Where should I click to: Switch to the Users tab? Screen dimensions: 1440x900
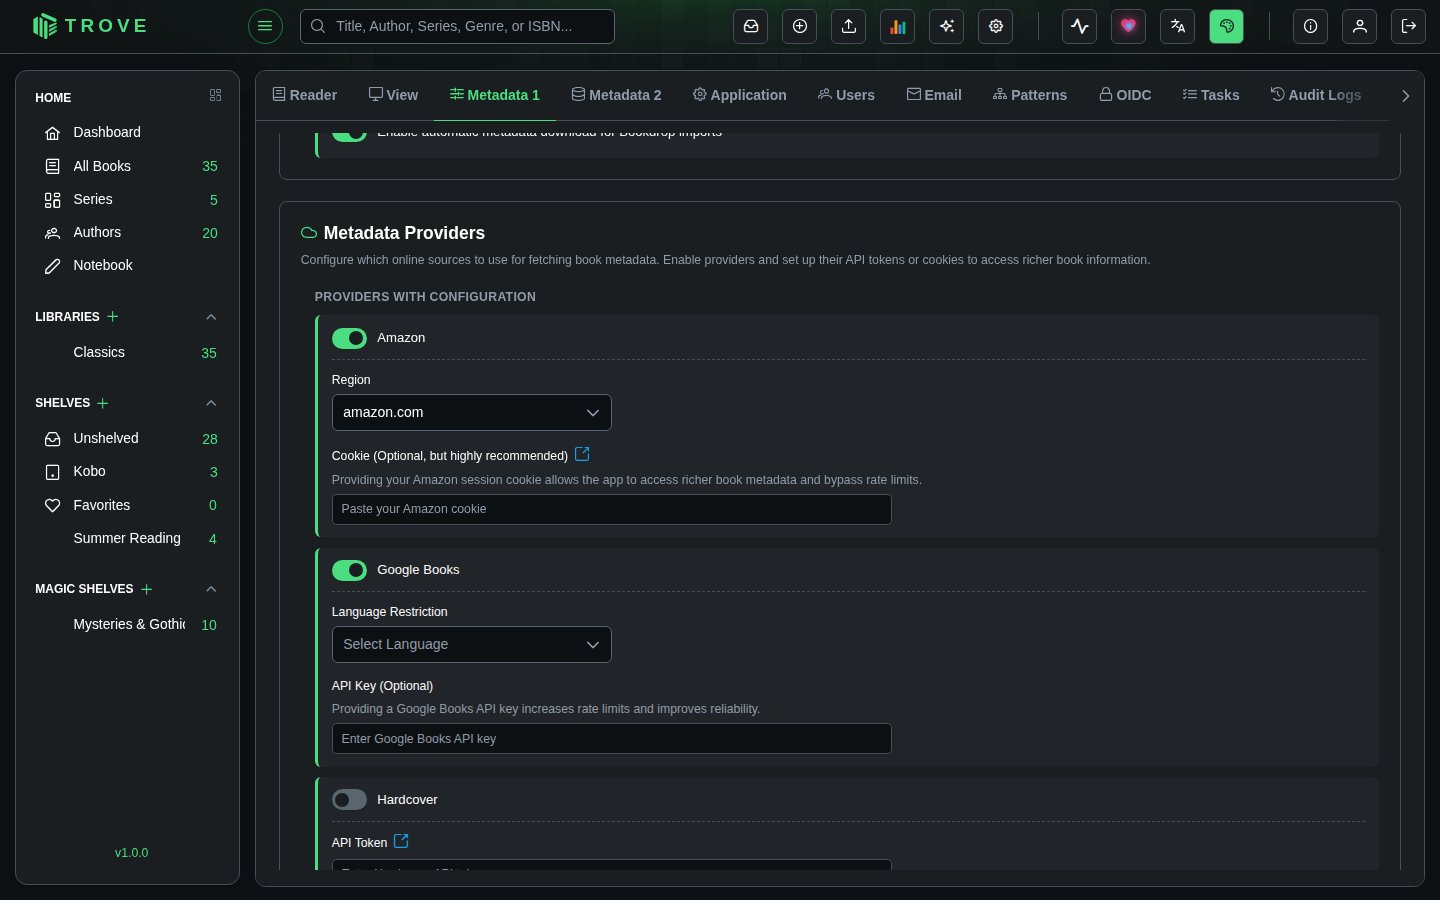coord(846,95)
